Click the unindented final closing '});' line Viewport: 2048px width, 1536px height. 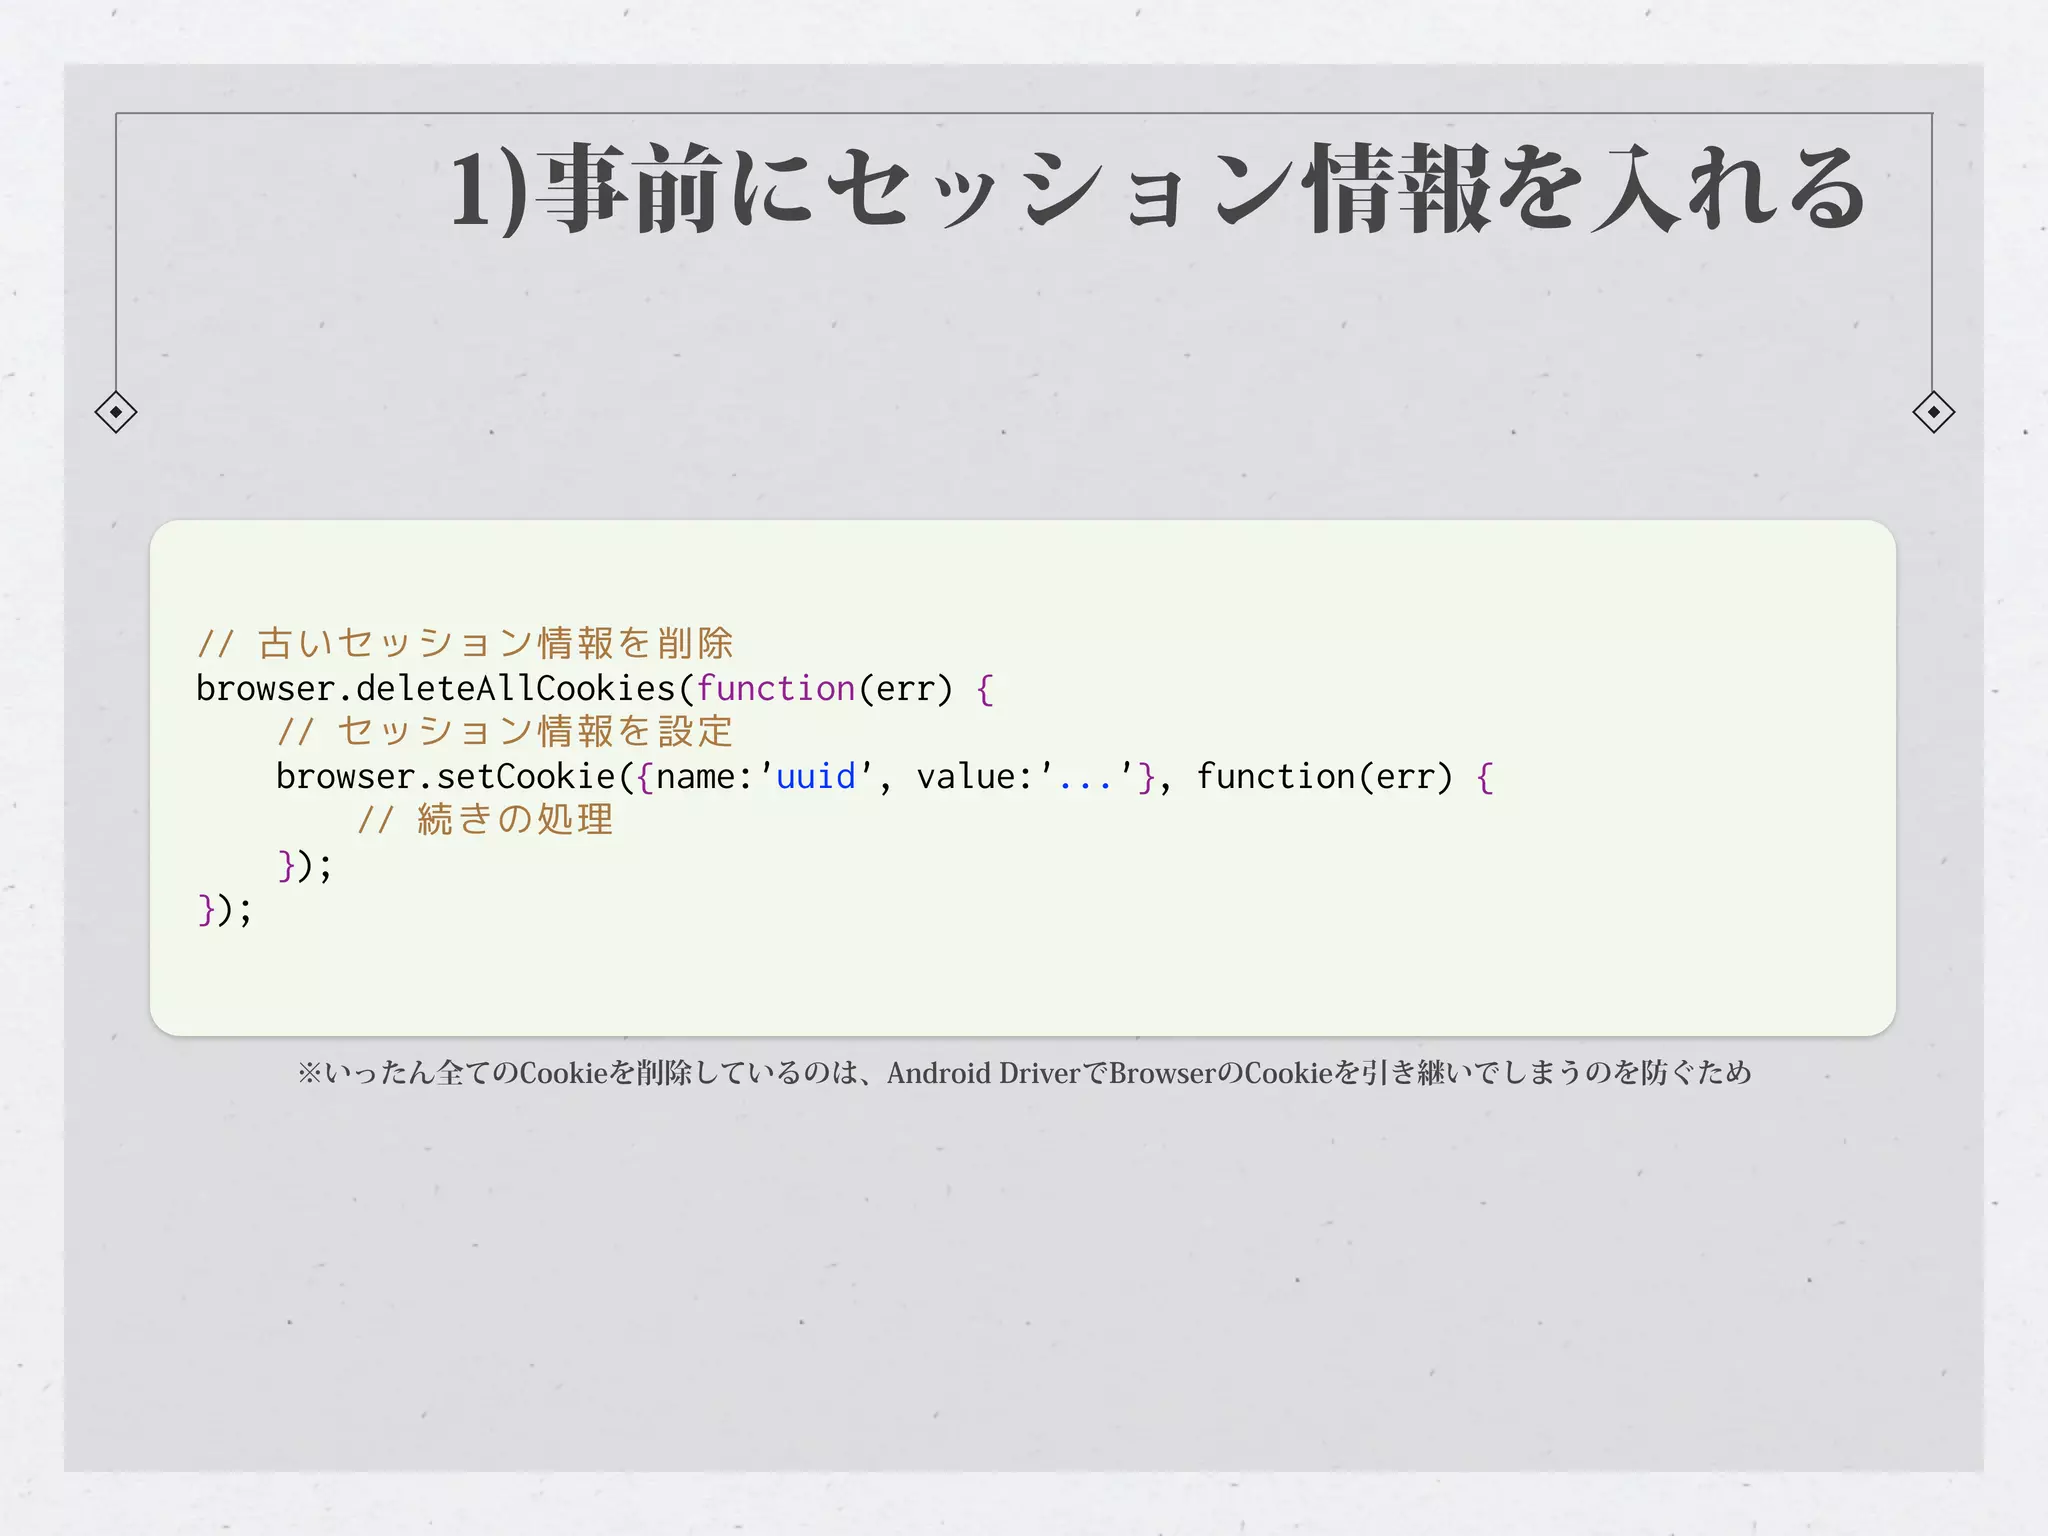(x=225, y=909)
